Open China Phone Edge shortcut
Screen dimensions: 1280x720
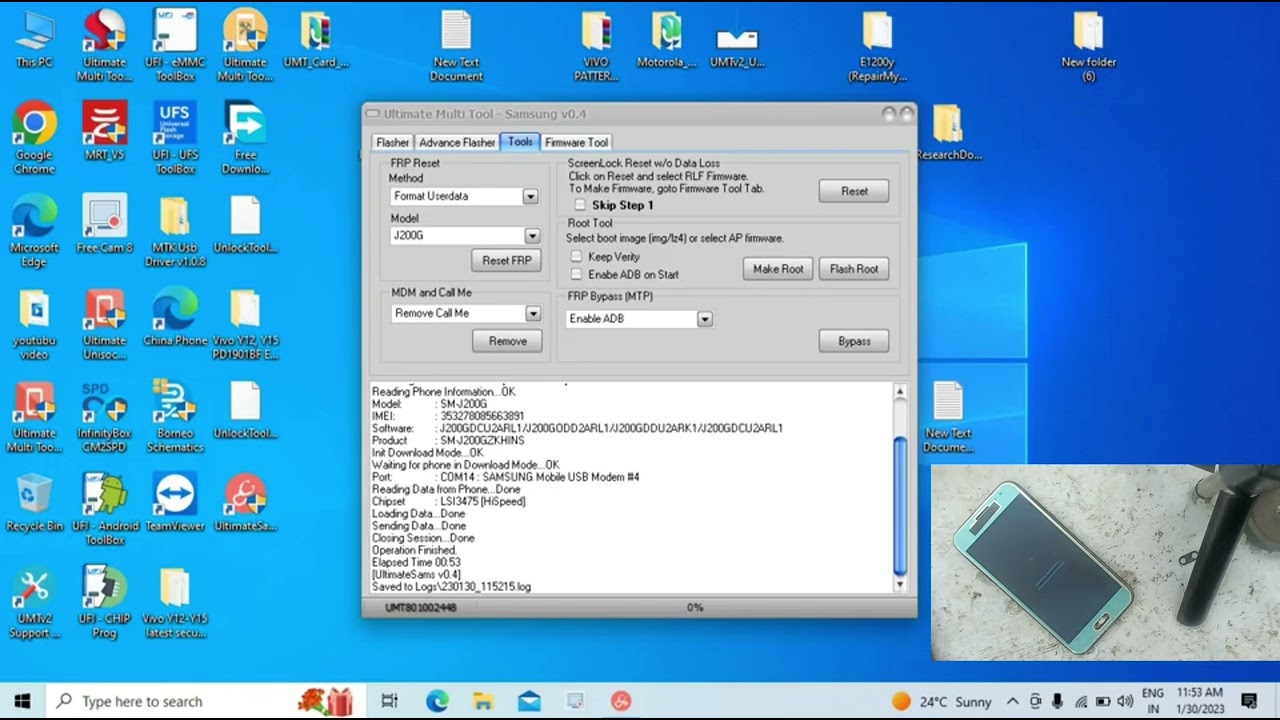pos(175,317)
